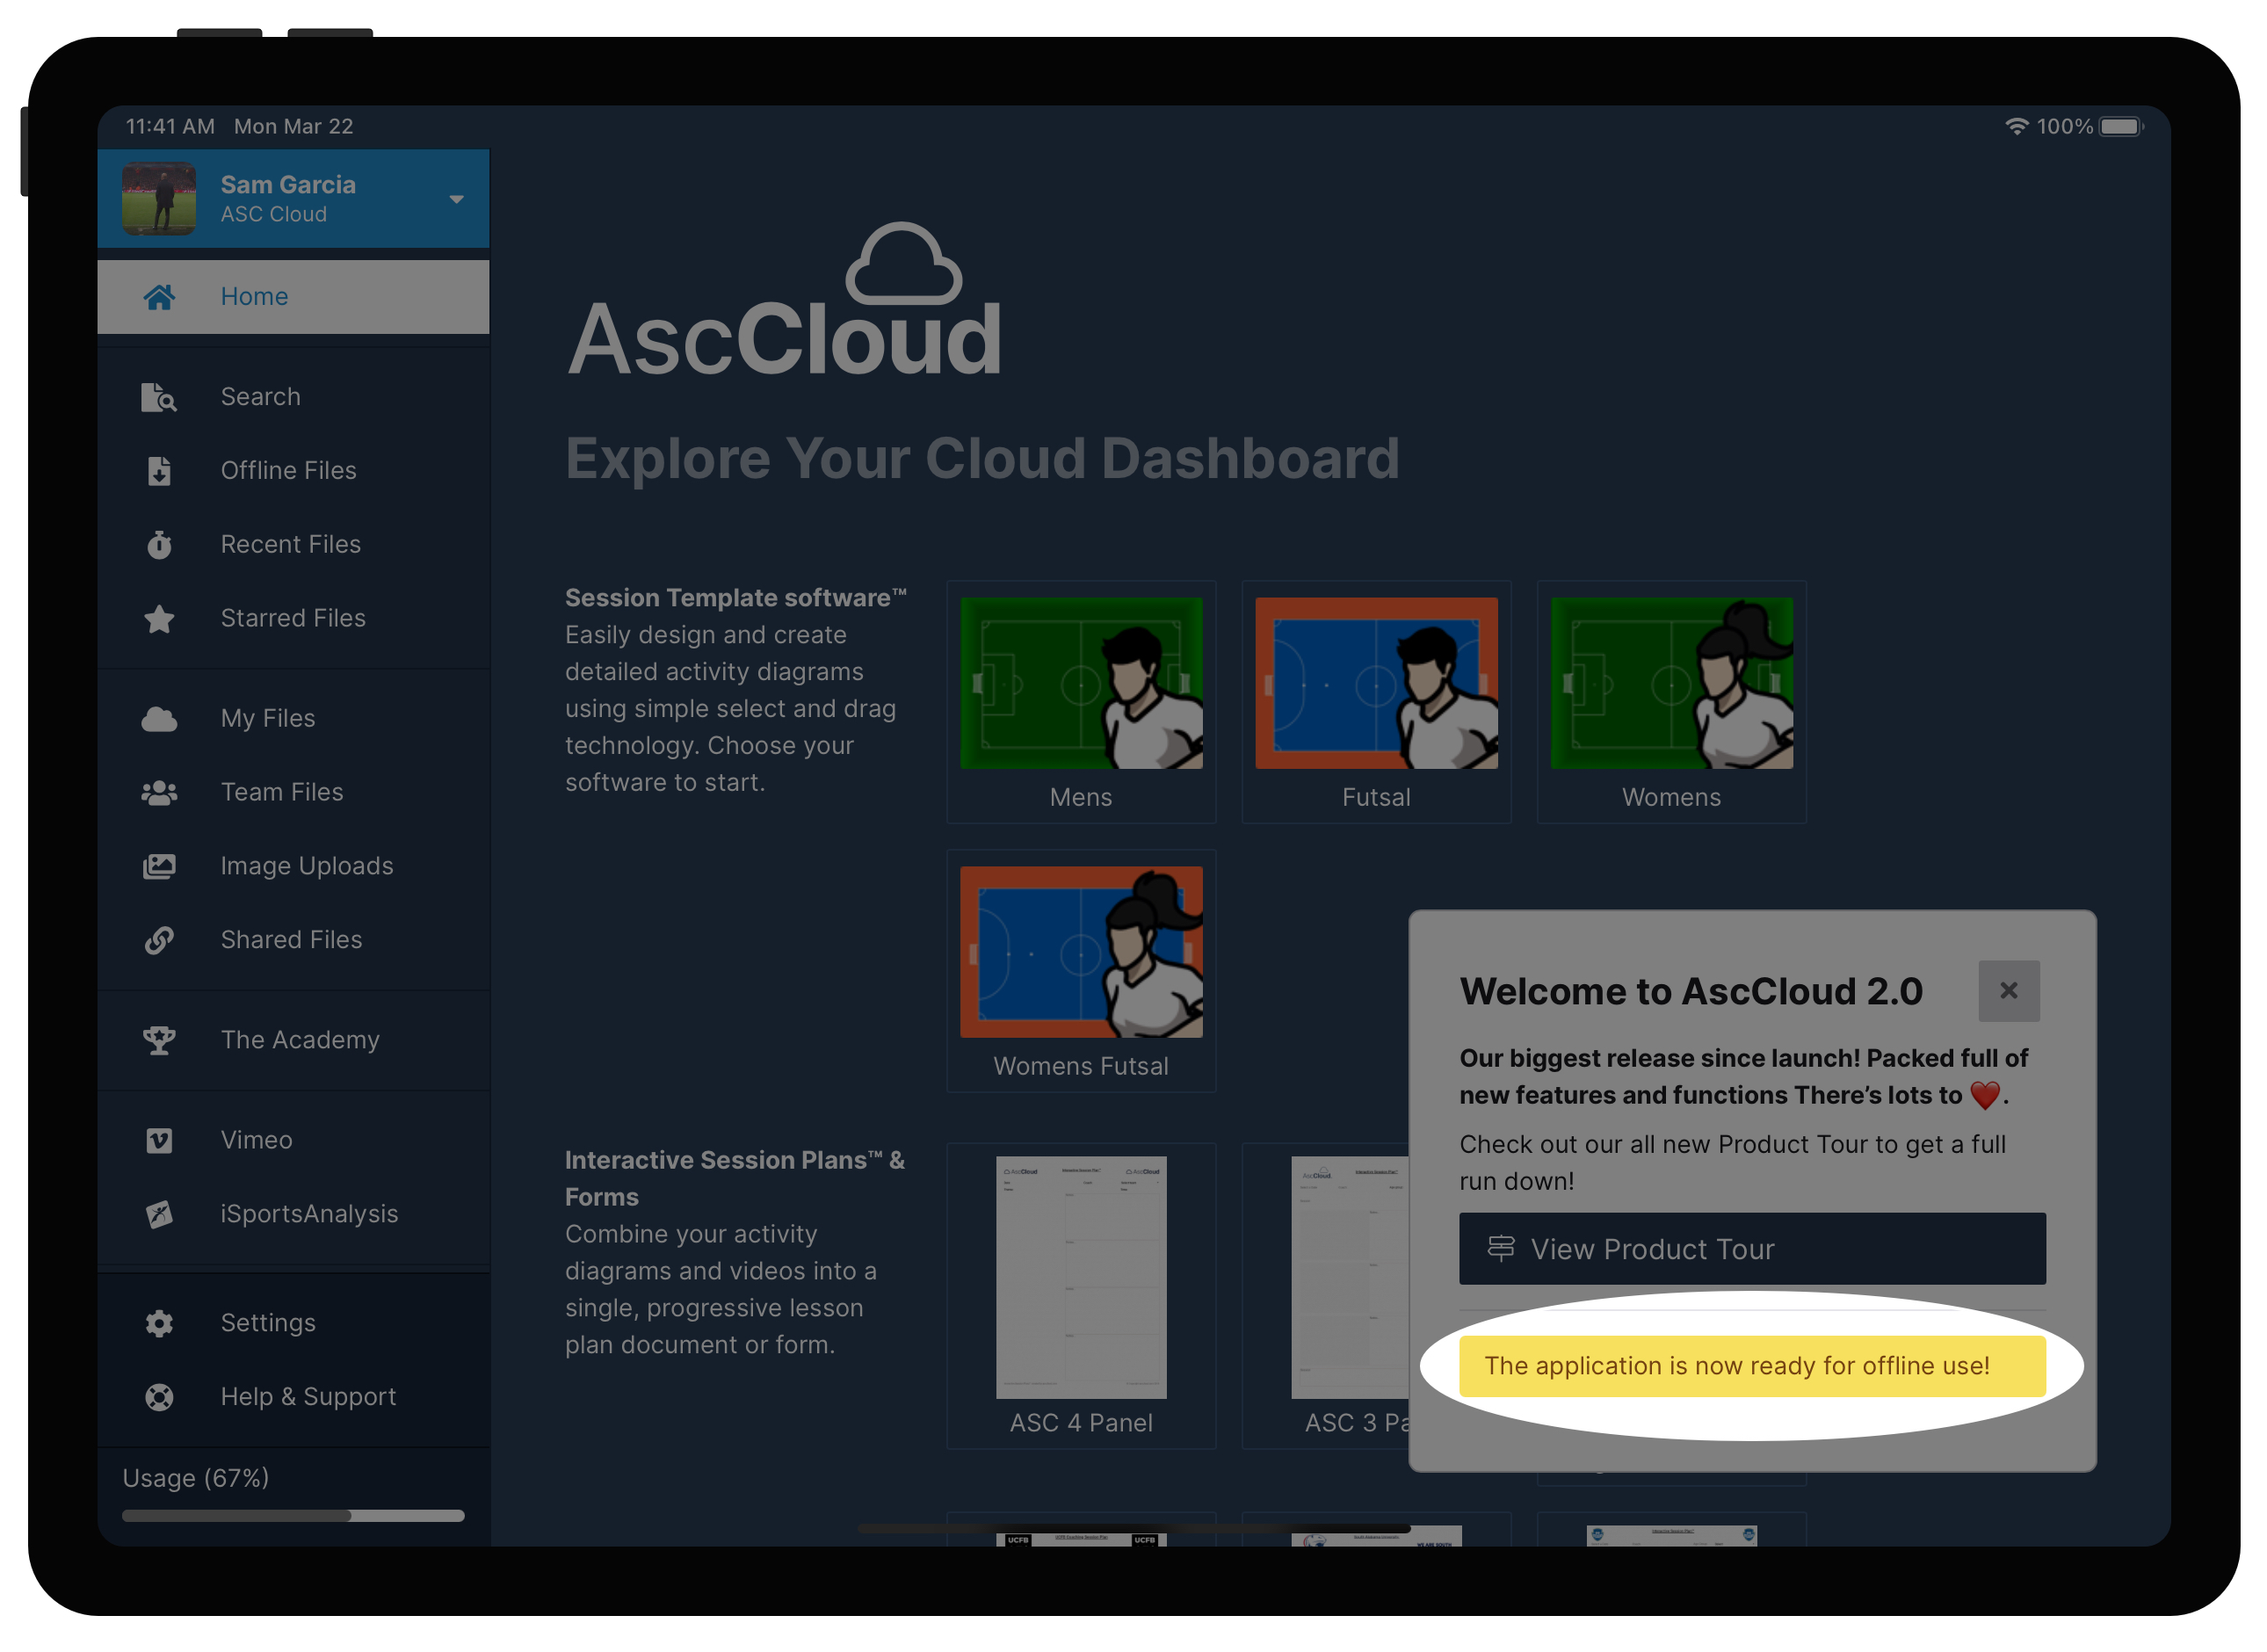Expand the Sam Garcia account dropdown arrow
Viewport: 2267px width, 1652px height.
point(456,199)
